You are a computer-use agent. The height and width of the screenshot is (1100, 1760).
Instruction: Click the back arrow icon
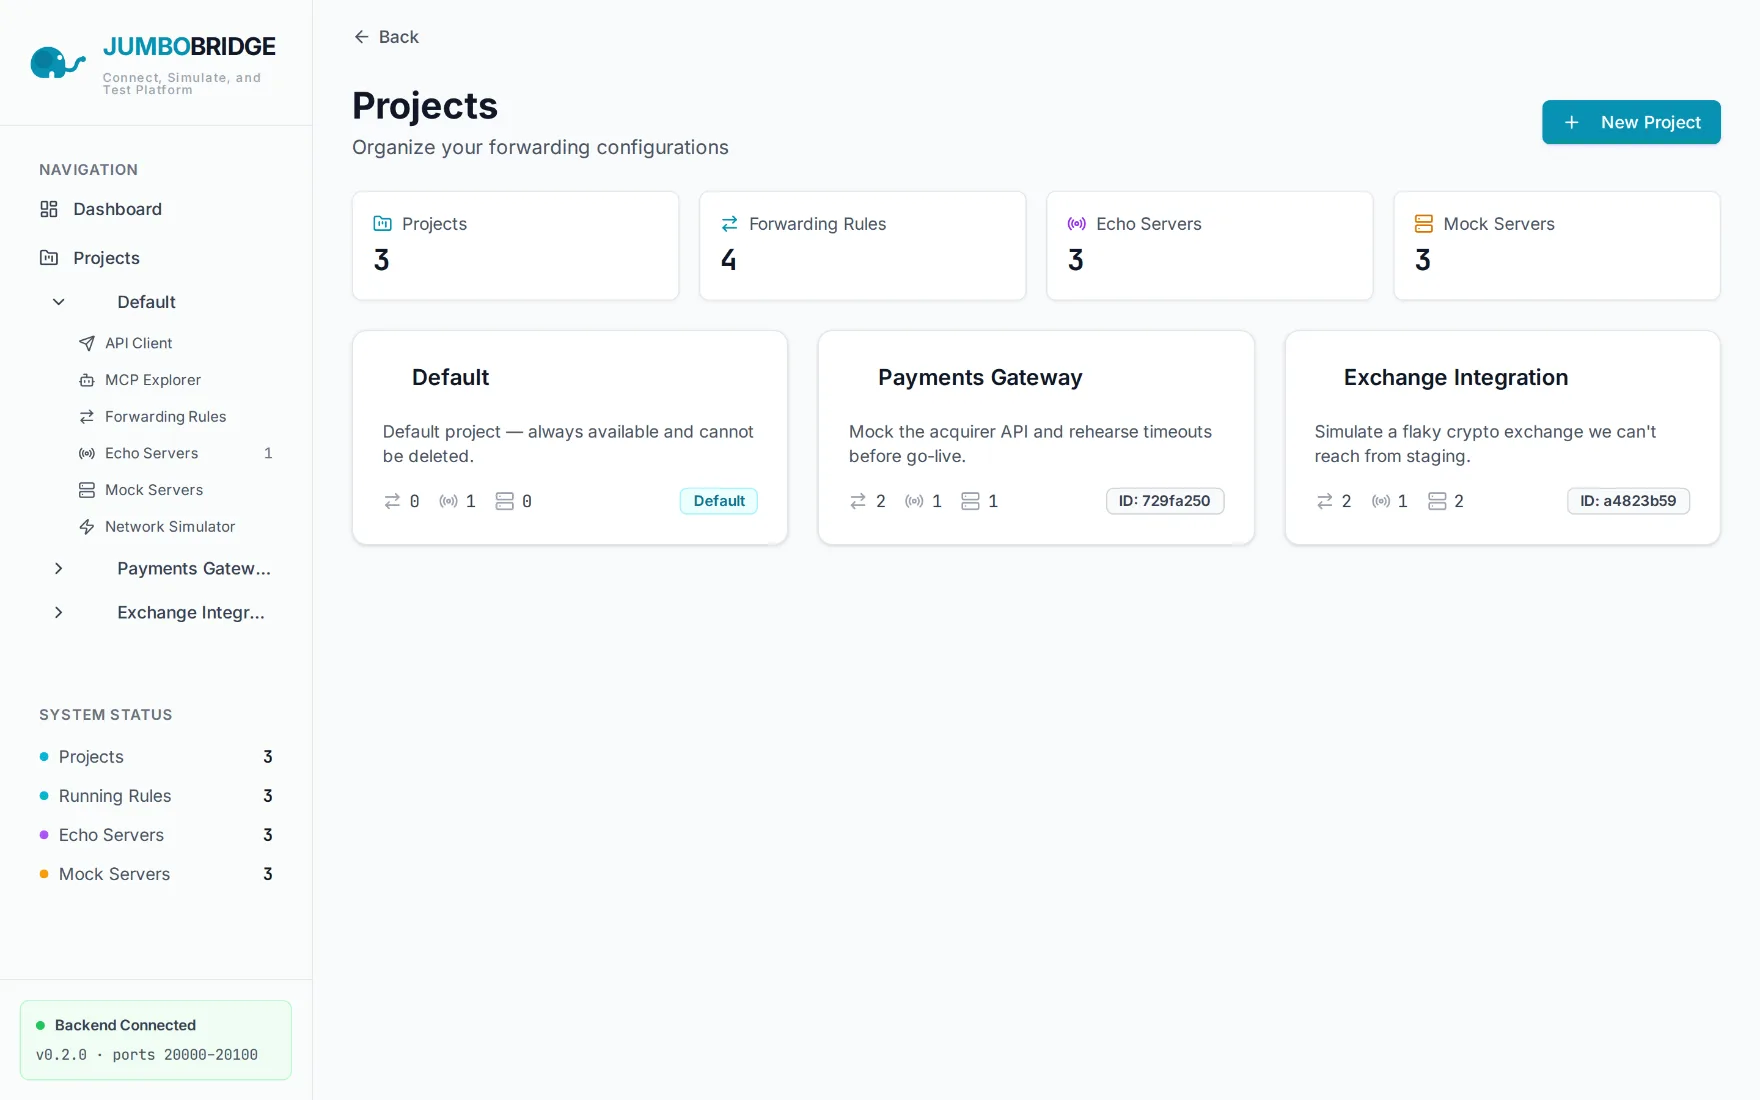coord(362,37)
